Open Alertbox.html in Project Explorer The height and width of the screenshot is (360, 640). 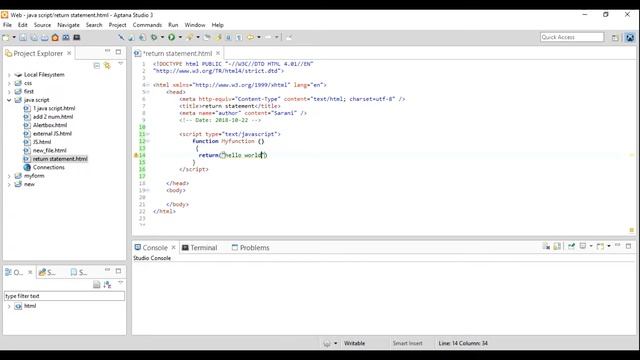[x=50, y=125]
